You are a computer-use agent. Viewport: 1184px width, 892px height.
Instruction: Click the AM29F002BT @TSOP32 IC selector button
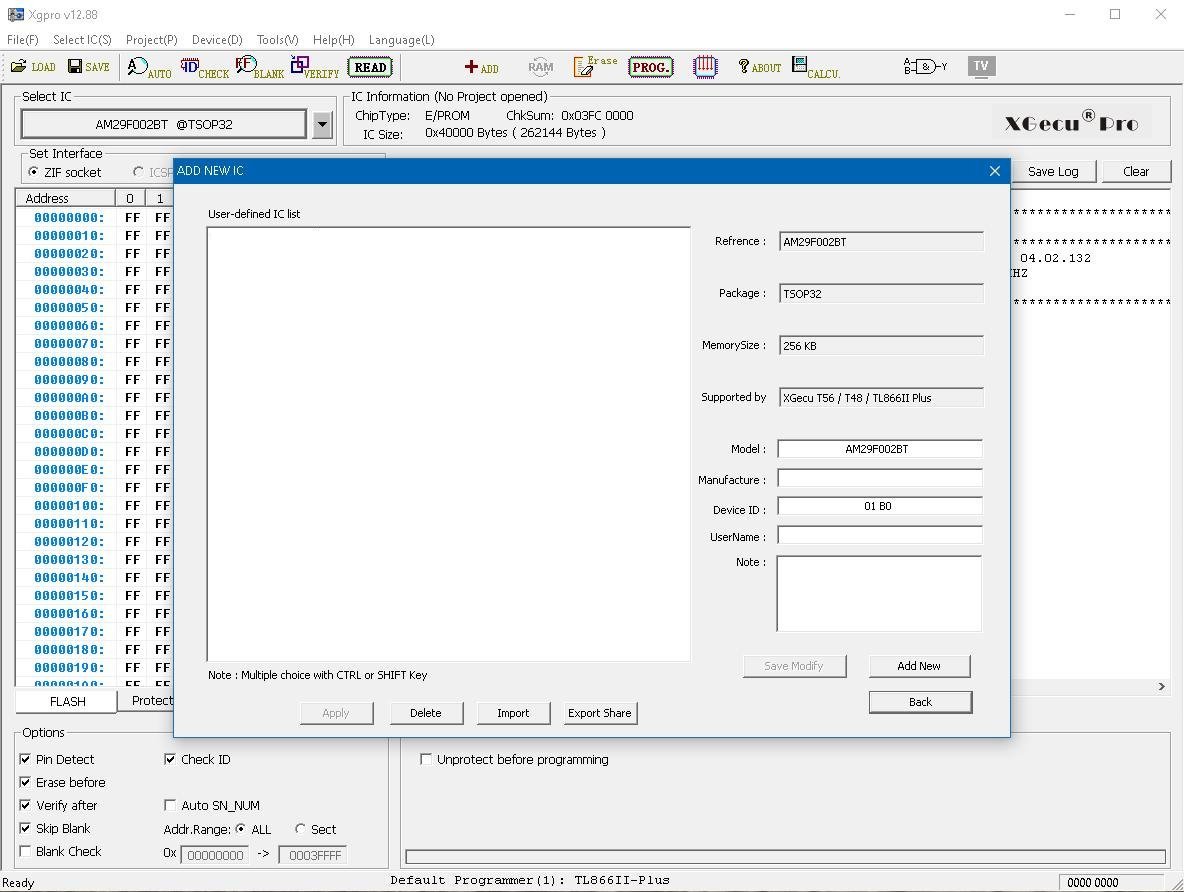click(164, 125)
